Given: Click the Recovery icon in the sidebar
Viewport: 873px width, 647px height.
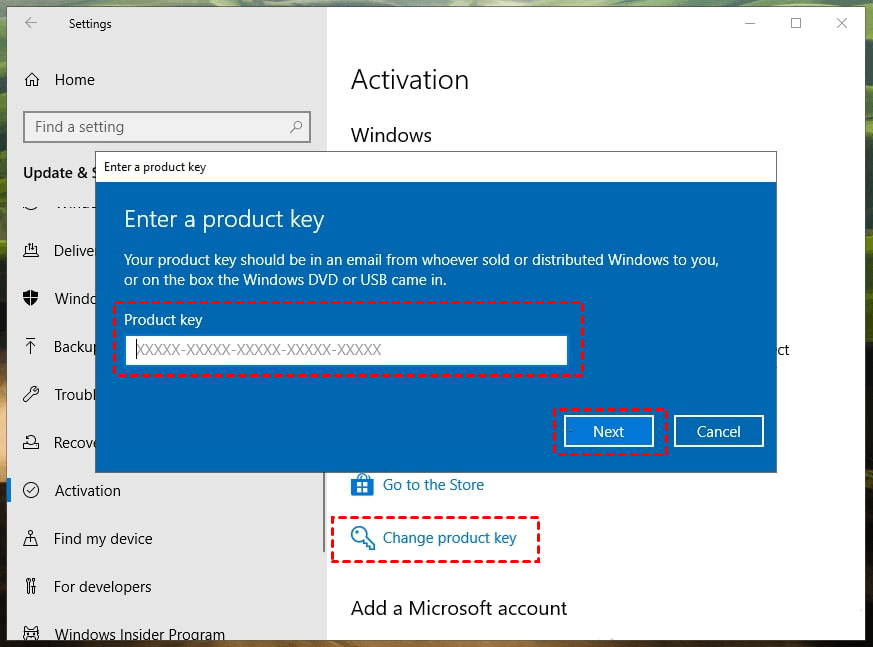Looking at the screenshot, I should coord(32,443).
